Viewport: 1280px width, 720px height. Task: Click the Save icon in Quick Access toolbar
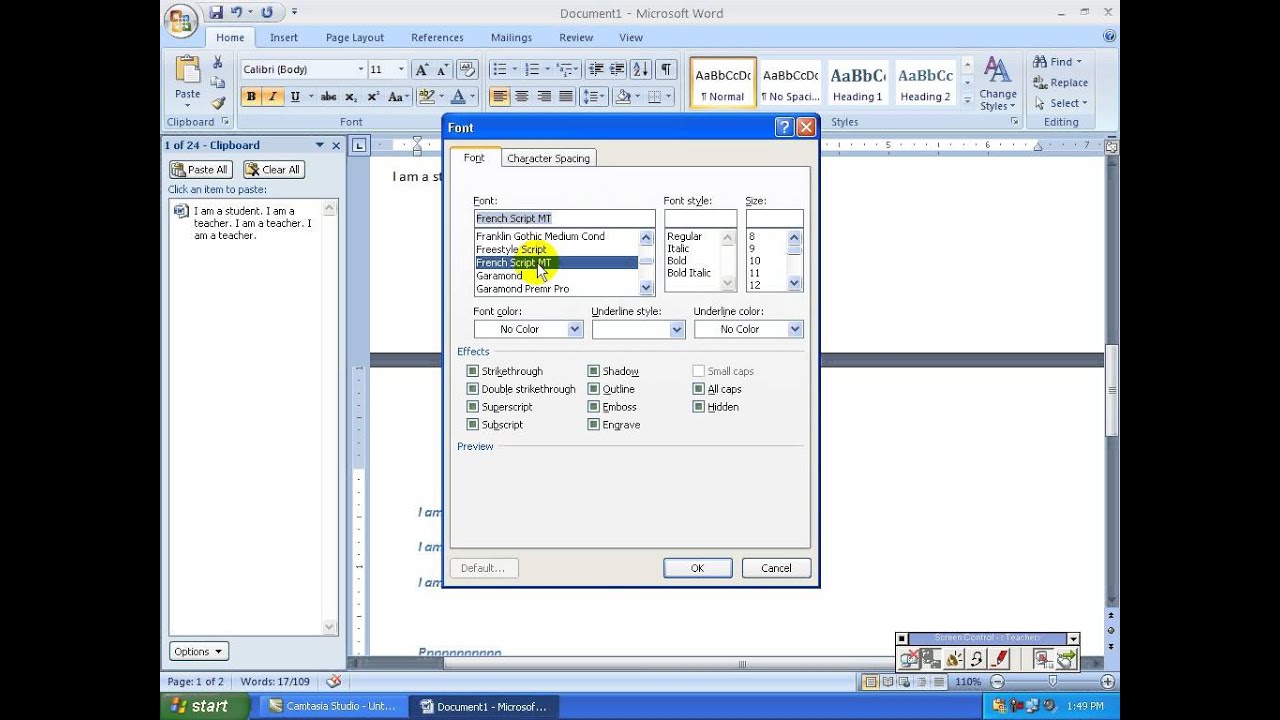(216, 13)
